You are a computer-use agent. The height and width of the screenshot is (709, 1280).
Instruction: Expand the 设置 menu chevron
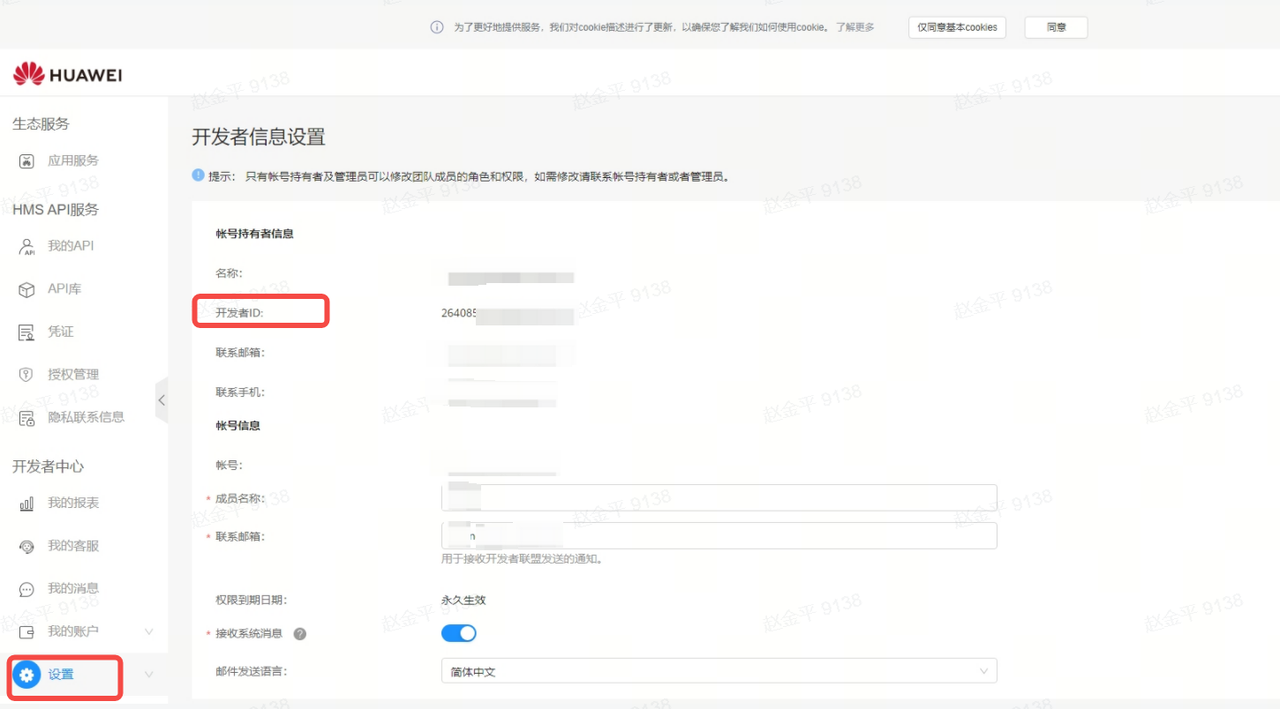(x=149, y=675)
